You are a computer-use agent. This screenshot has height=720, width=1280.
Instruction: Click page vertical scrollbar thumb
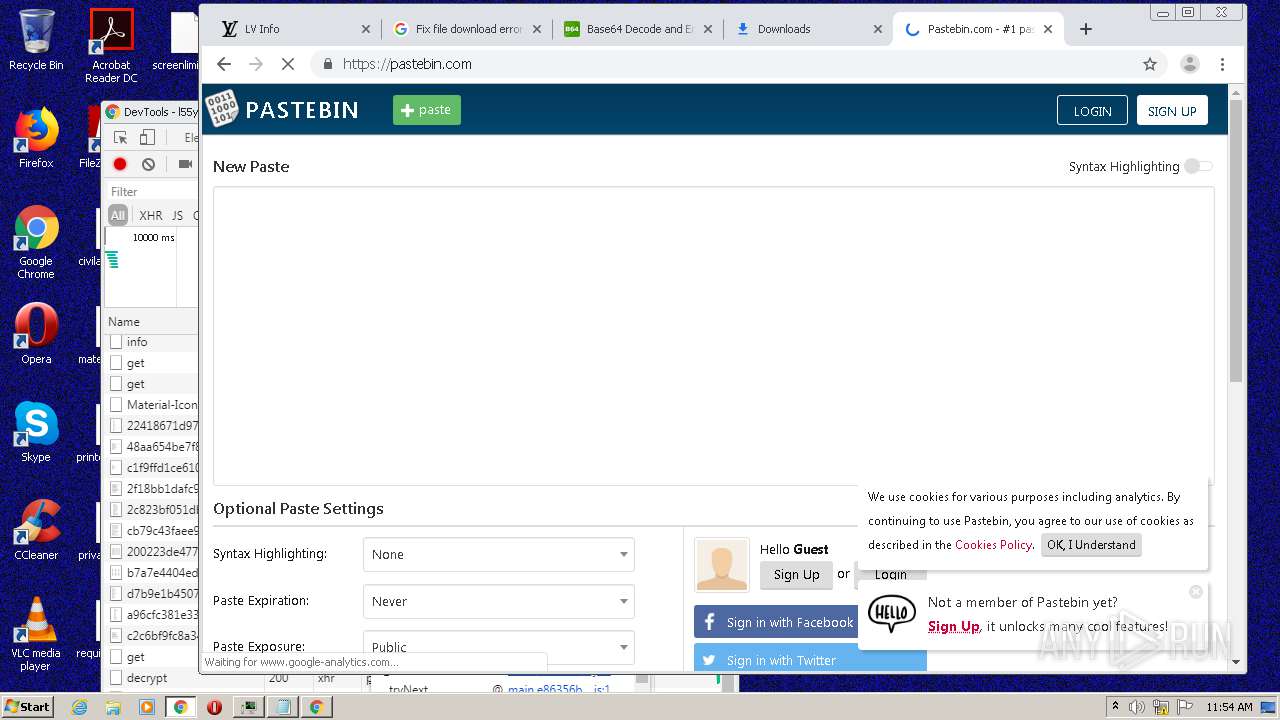click(x=1236, y=240)
